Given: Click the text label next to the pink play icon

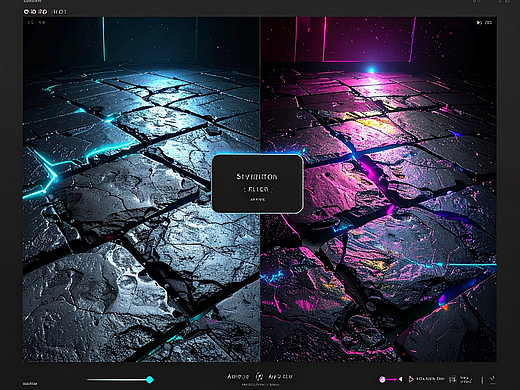Looking at the screenshot, I should [430, 379].
